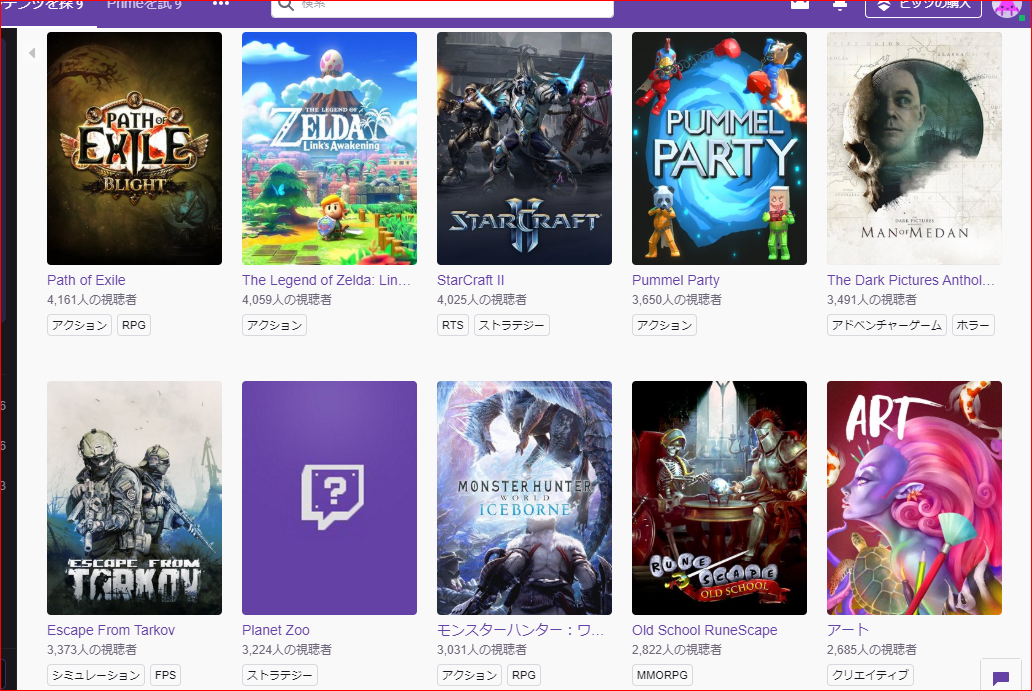The width and height of the screenshot is (1032, 691).
Task: Select the FPS tag under Escape From Tarkov
Action: pyautogui.click(x=166, y=675)
